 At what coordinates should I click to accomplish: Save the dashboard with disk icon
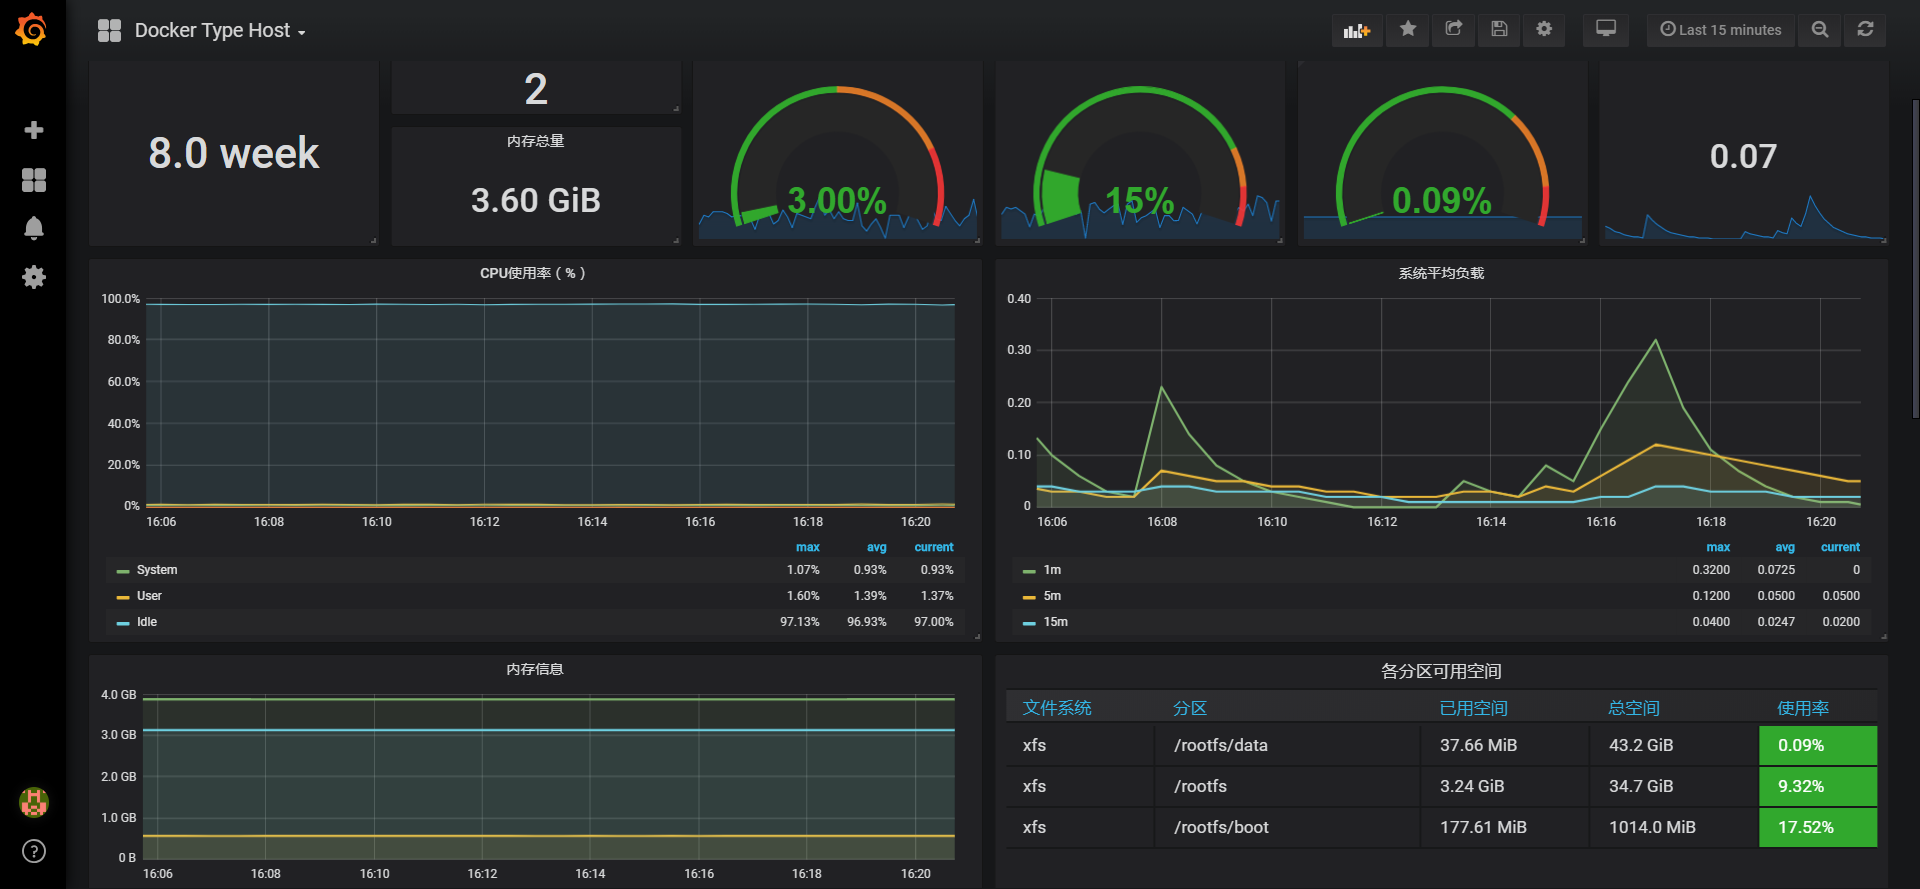pos(1499,30)
